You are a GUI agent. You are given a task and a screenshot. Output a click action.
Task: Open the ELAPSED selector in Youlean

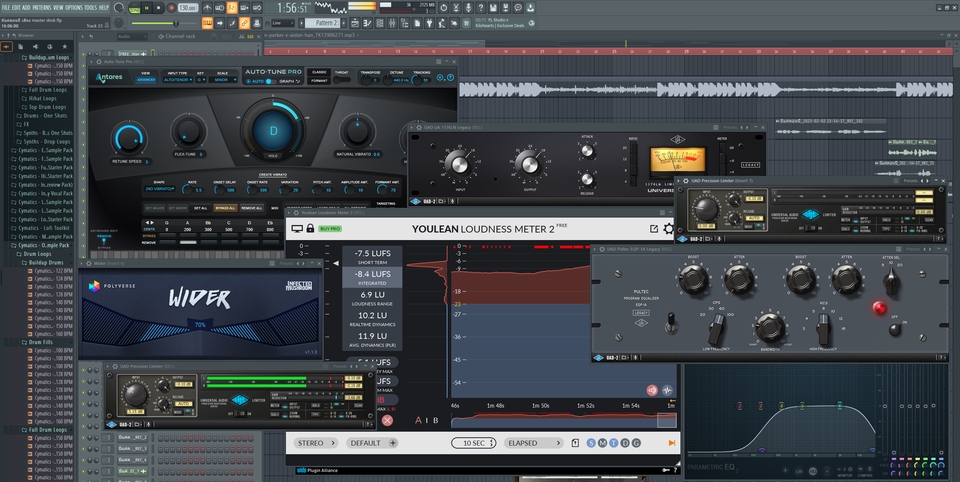533,443
